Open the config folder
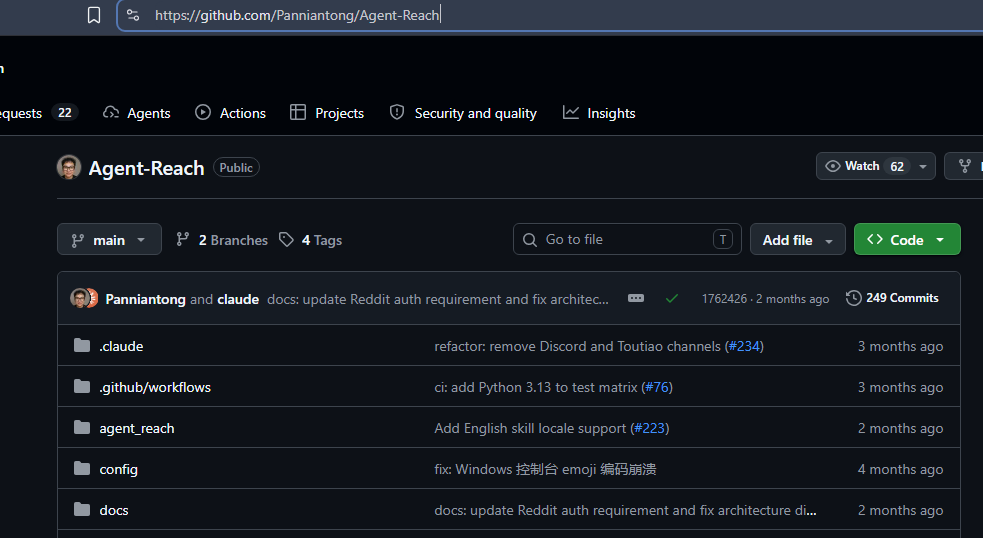Image resolution: width=983 pixels, height=538 pixels. [x=118, y=470]
